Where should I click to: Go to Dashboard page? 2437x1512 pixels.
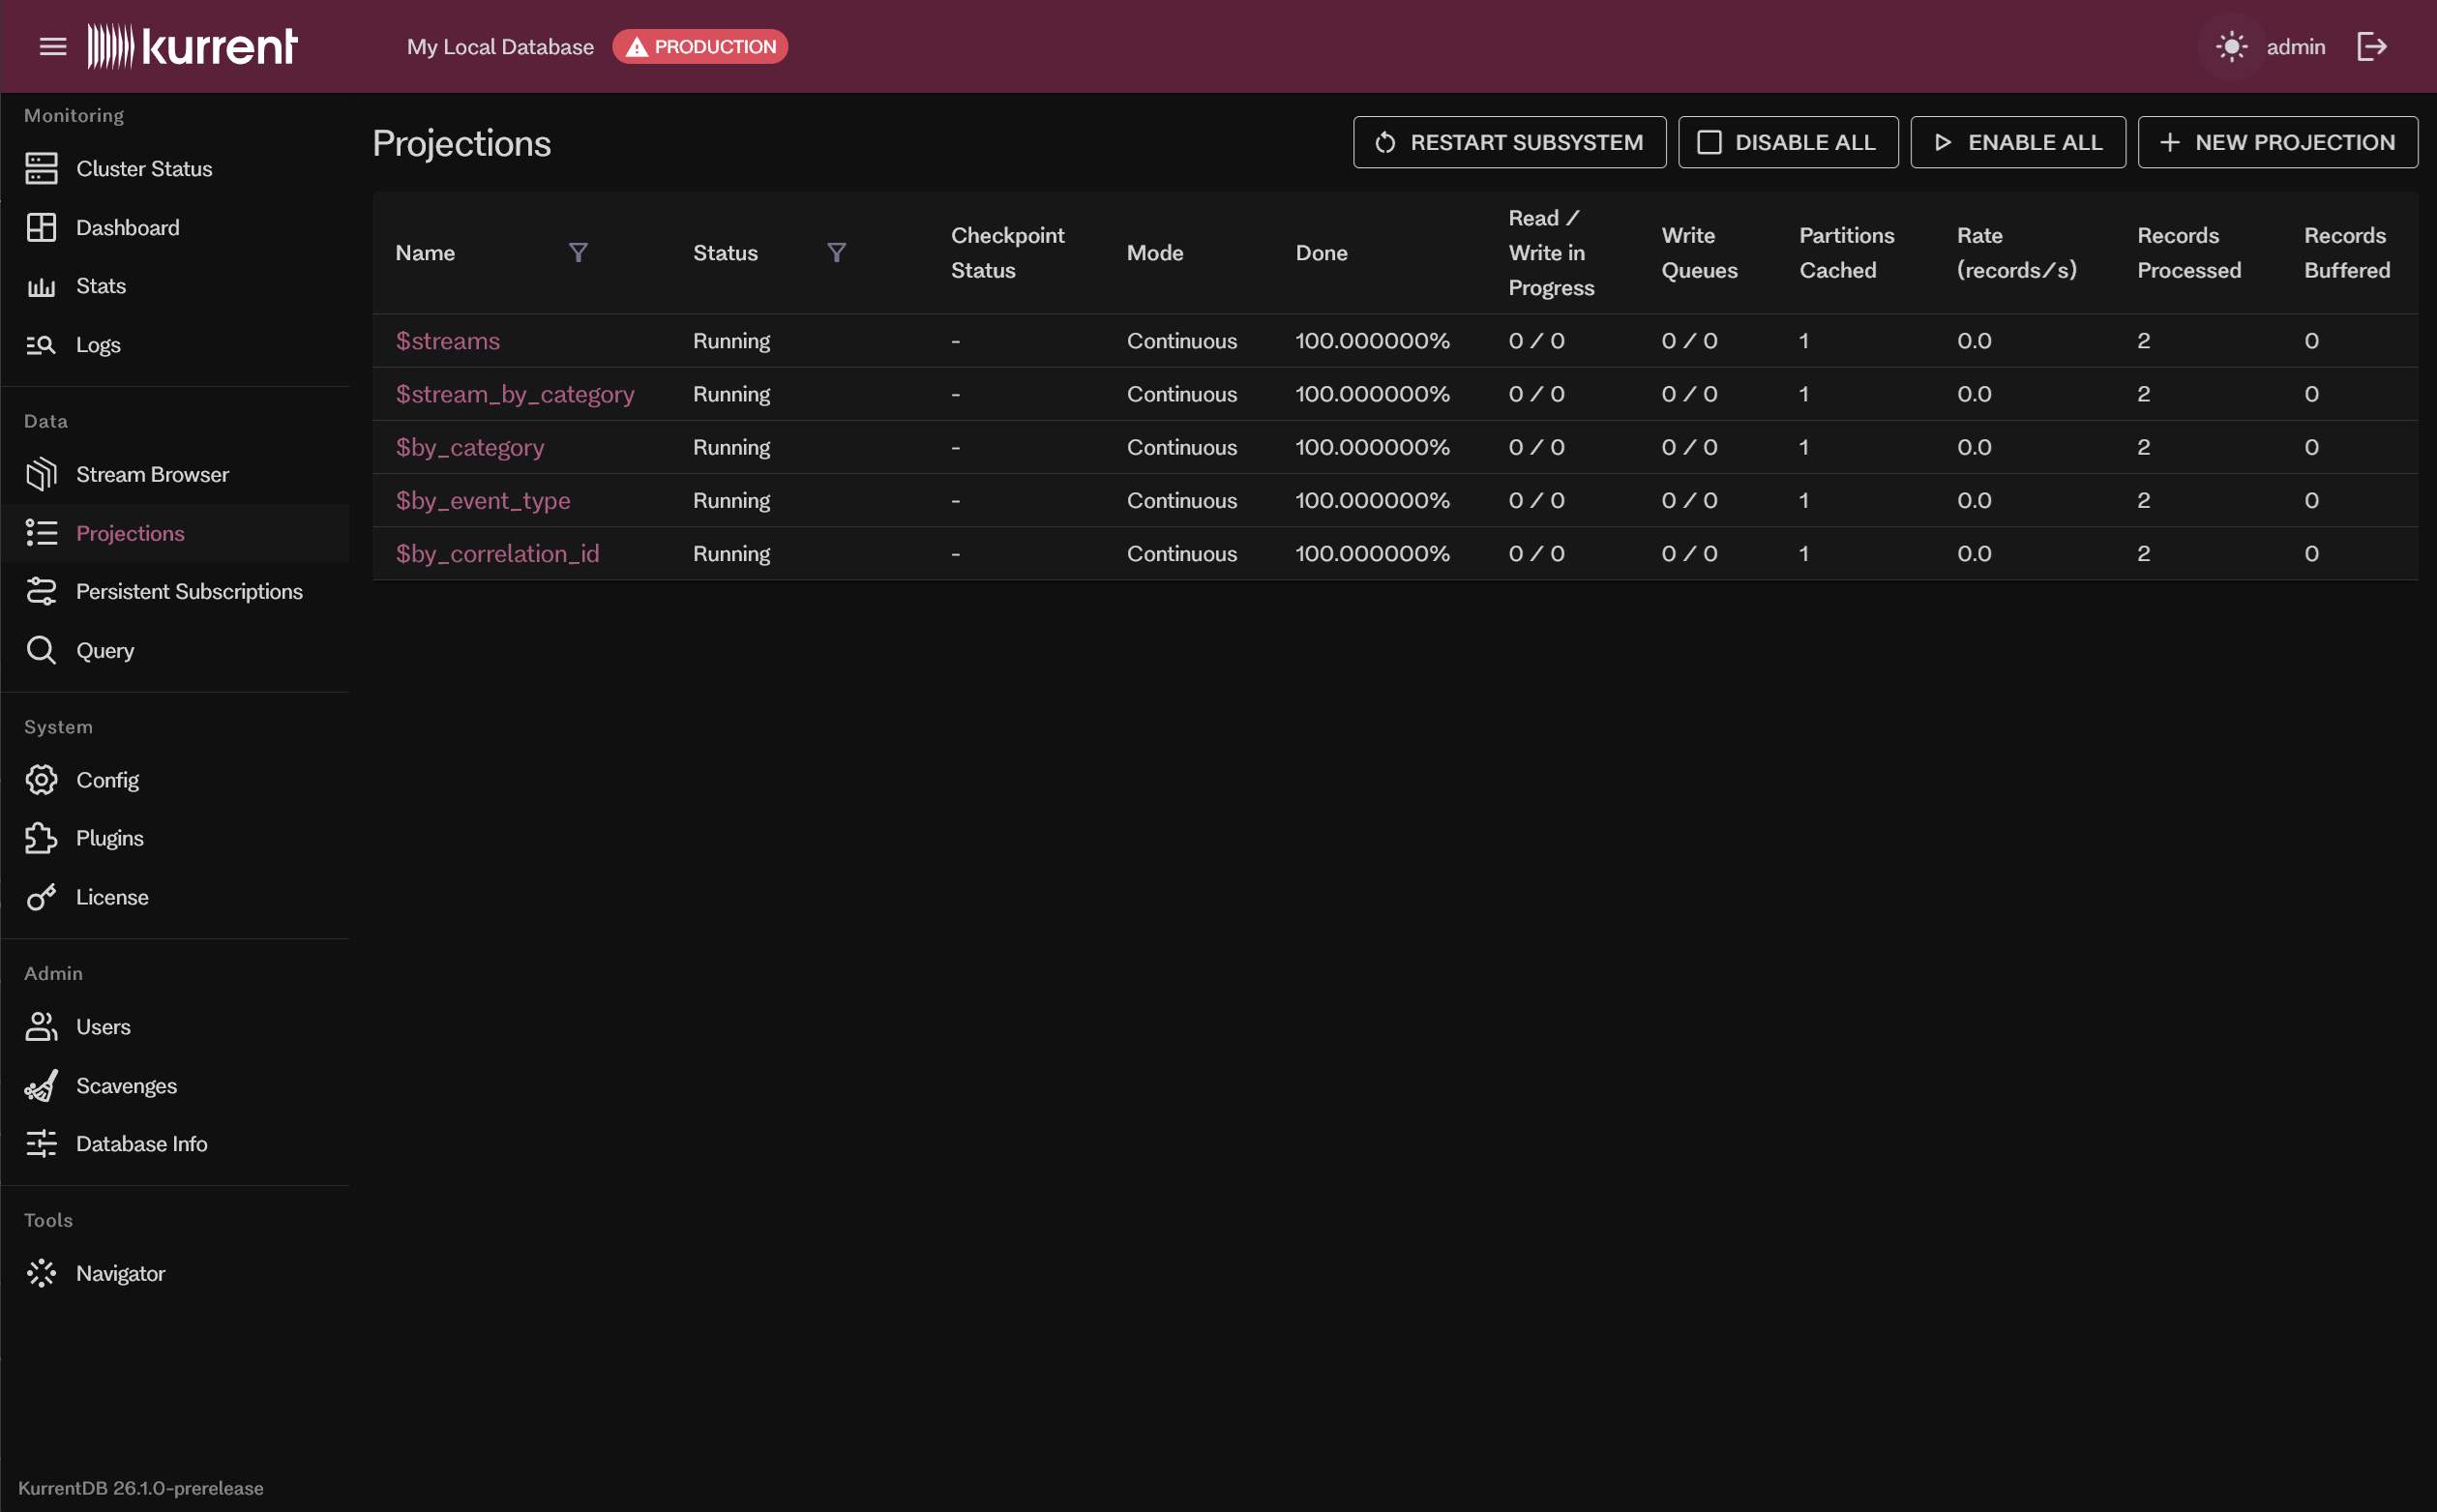pos(128,228)
